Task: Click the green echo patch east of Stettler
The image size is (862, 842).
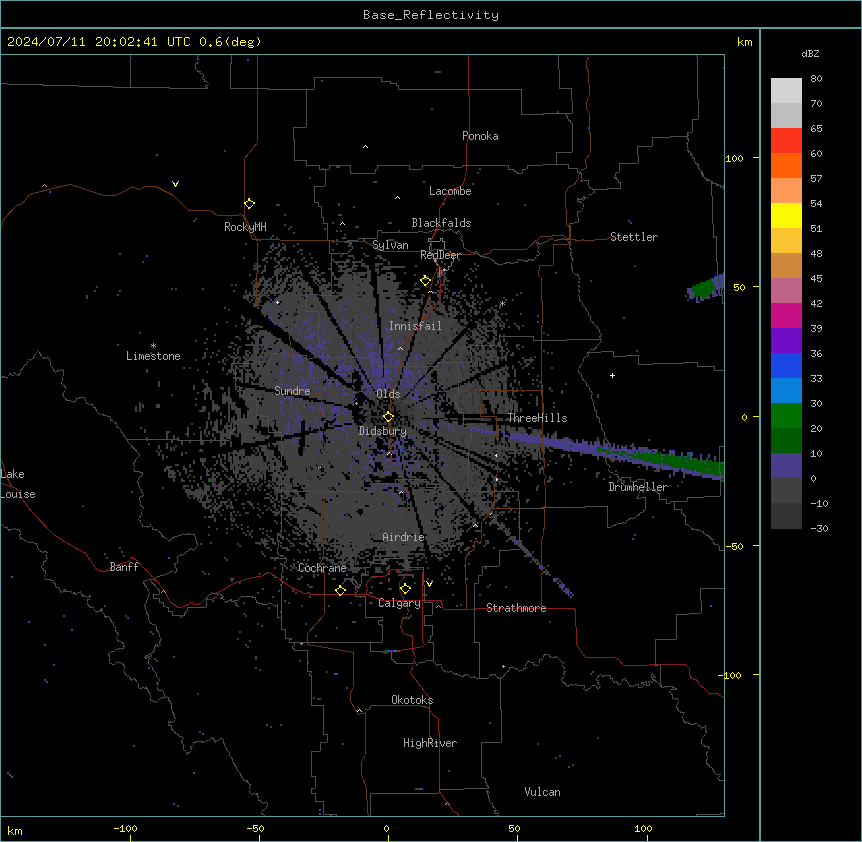Action: (x=703, y=288)
